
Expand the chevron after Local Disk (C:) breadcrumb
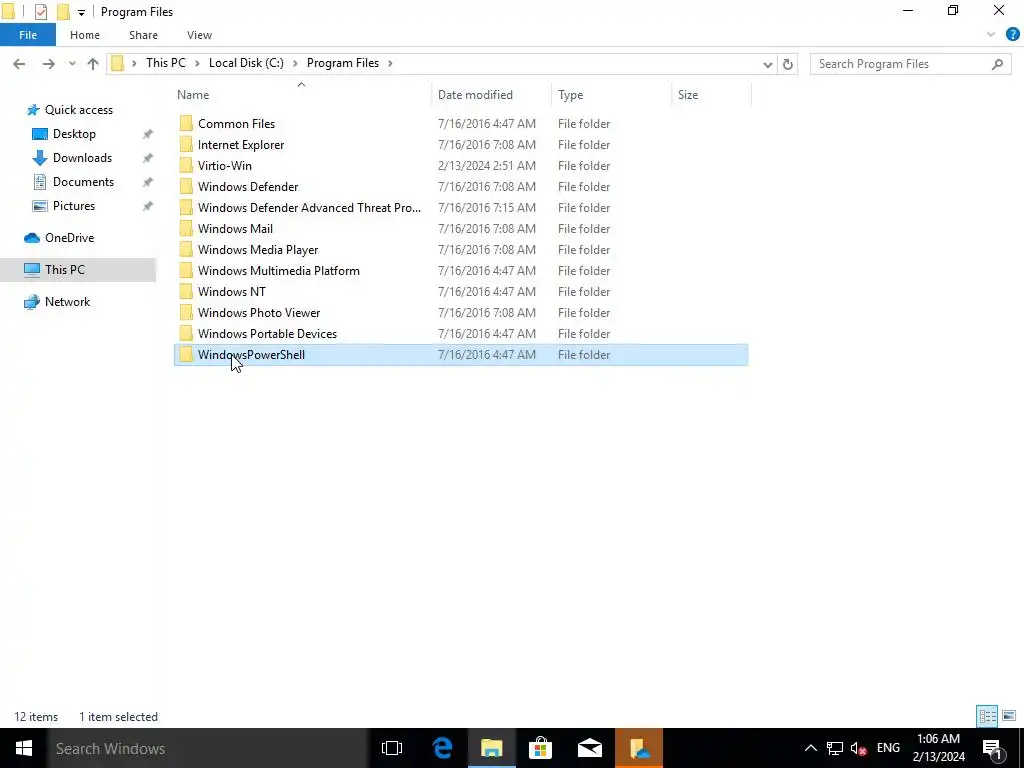[x=295, y=63]
